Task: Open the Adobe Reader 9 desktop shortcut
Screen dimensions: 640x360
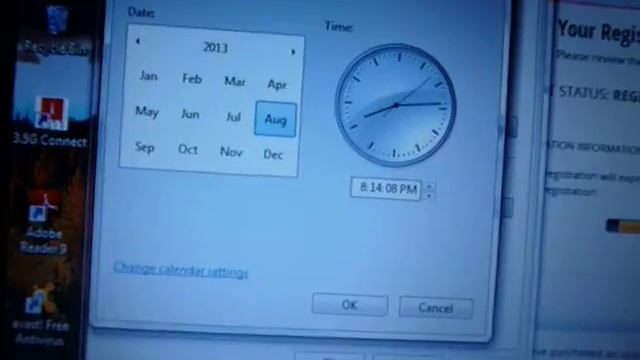Action: (x=44, y=224)
